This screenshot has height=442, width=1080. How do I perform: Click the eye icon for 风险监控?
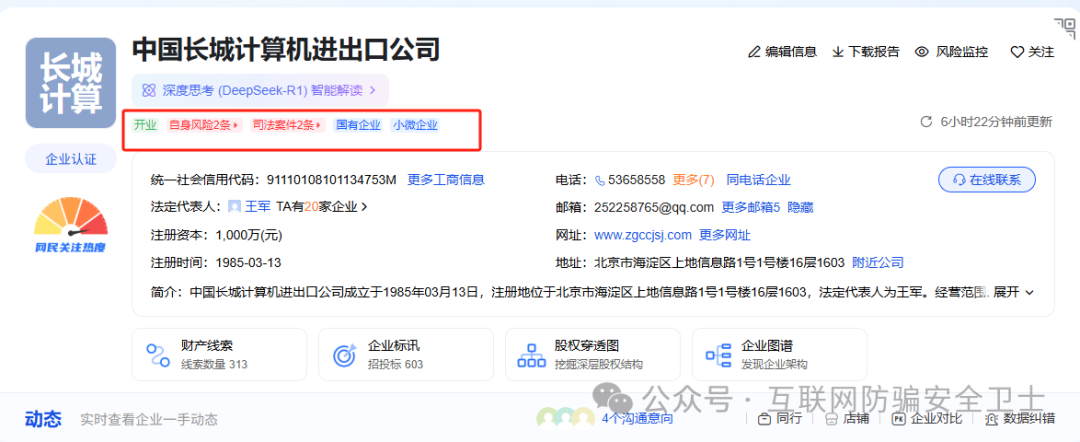(x=922, y=52)
